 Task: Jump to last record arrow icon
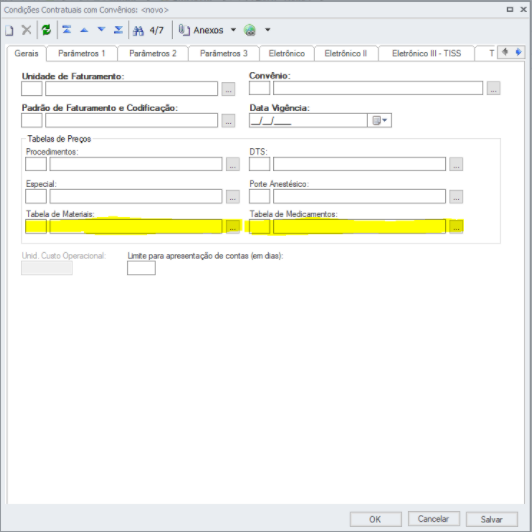point(118,30)
